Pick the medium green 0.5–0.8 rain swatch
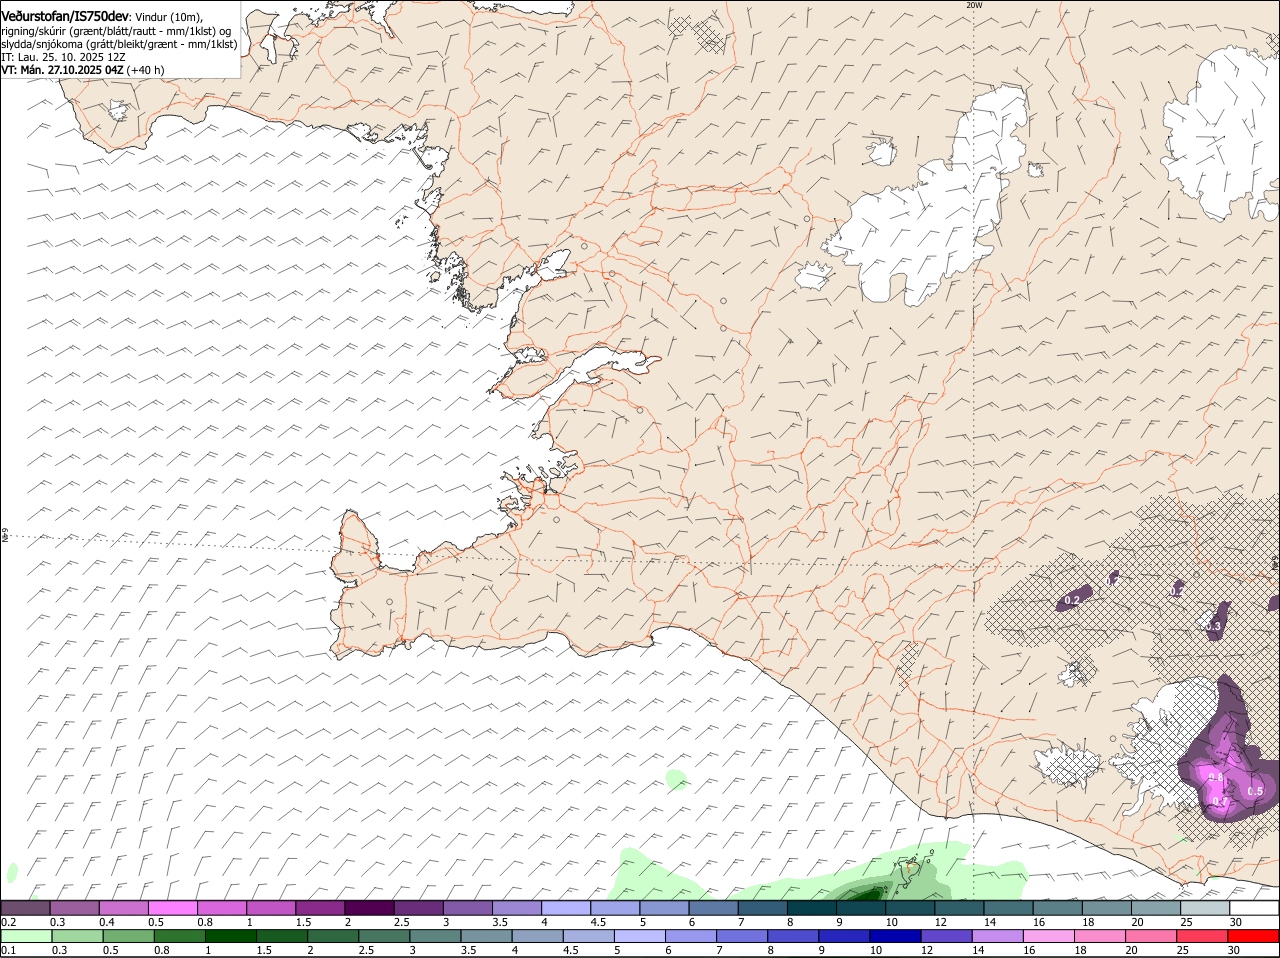 (127, 936)
